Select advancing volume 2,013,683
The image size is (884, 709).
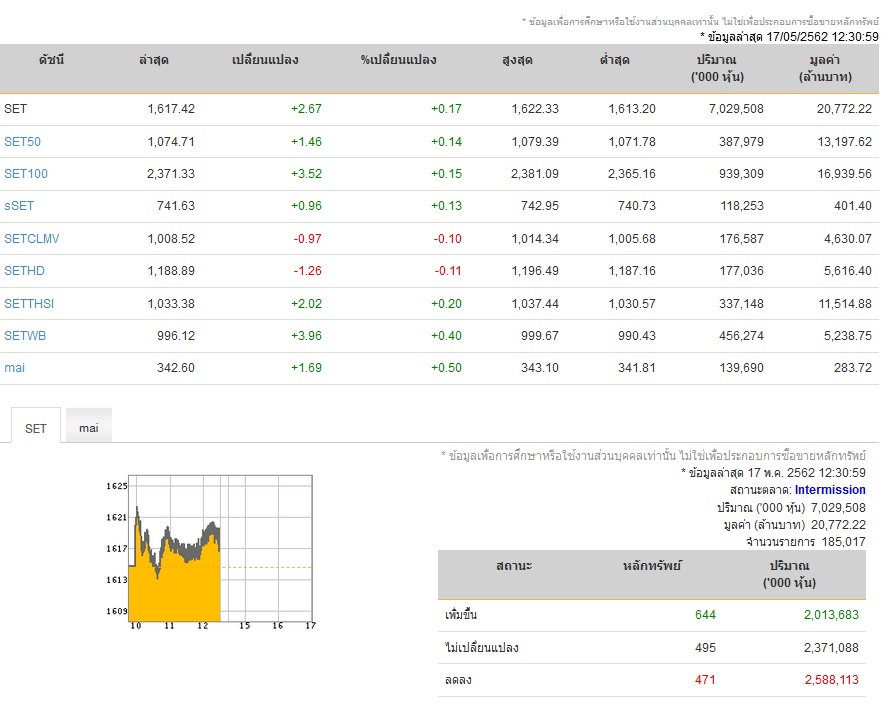click(x=831, y=615)
